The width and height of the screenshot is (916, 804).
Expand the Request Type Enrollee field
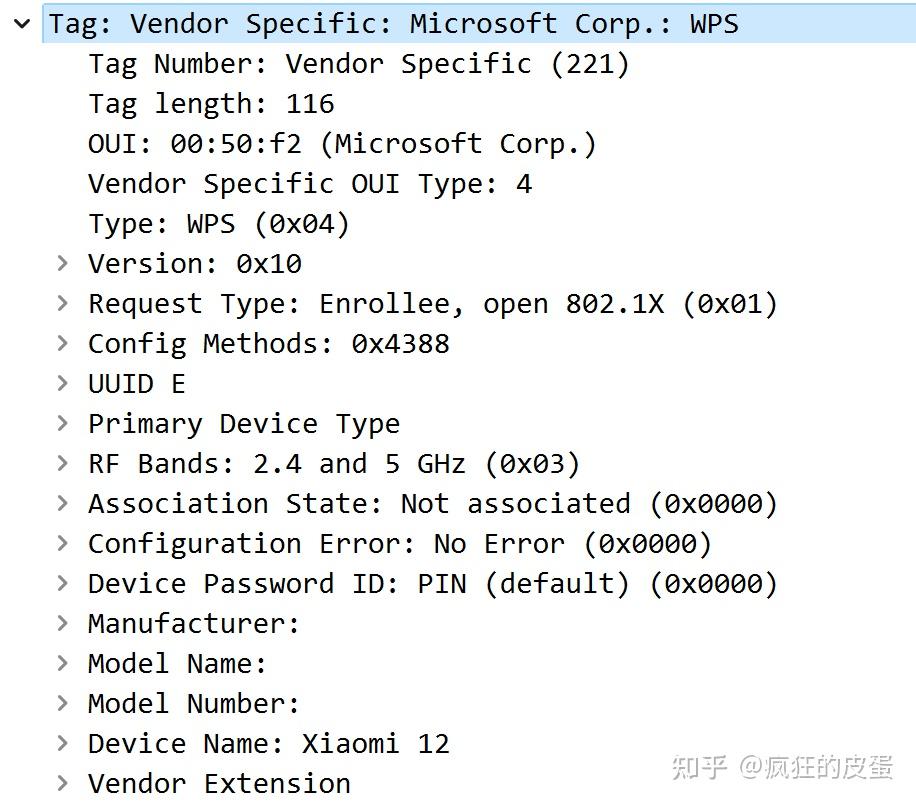(x=63, y=303)
